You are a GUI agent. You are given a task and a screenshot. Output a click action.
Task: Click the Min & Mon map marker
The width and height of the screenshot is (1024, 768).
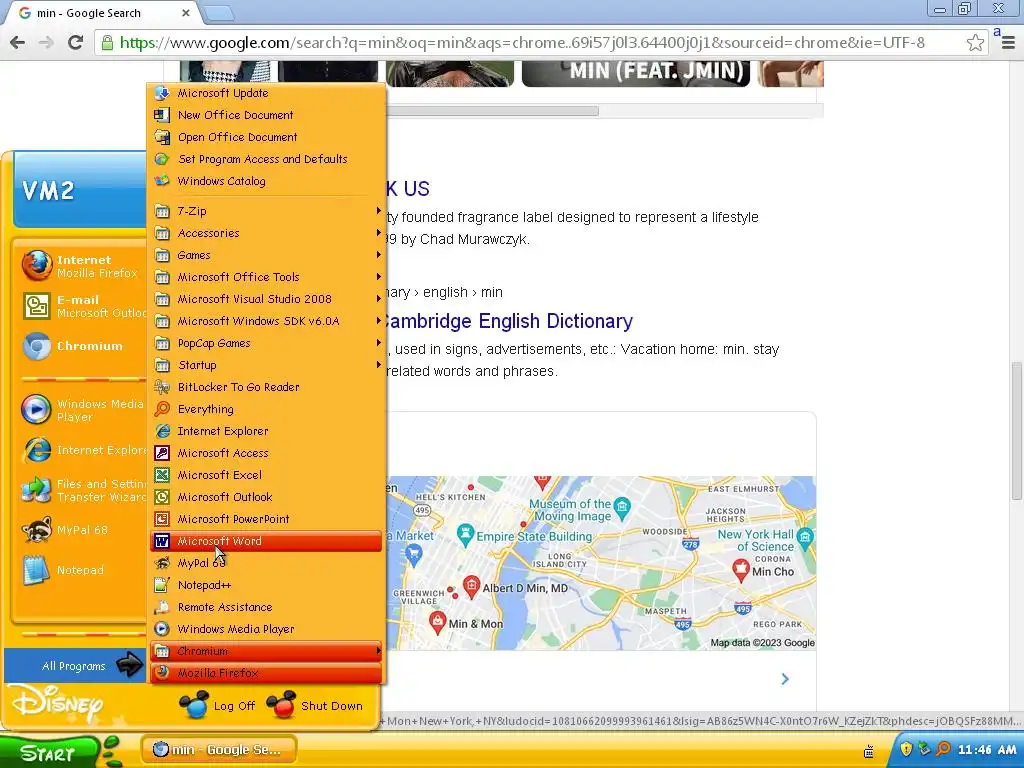438,621
